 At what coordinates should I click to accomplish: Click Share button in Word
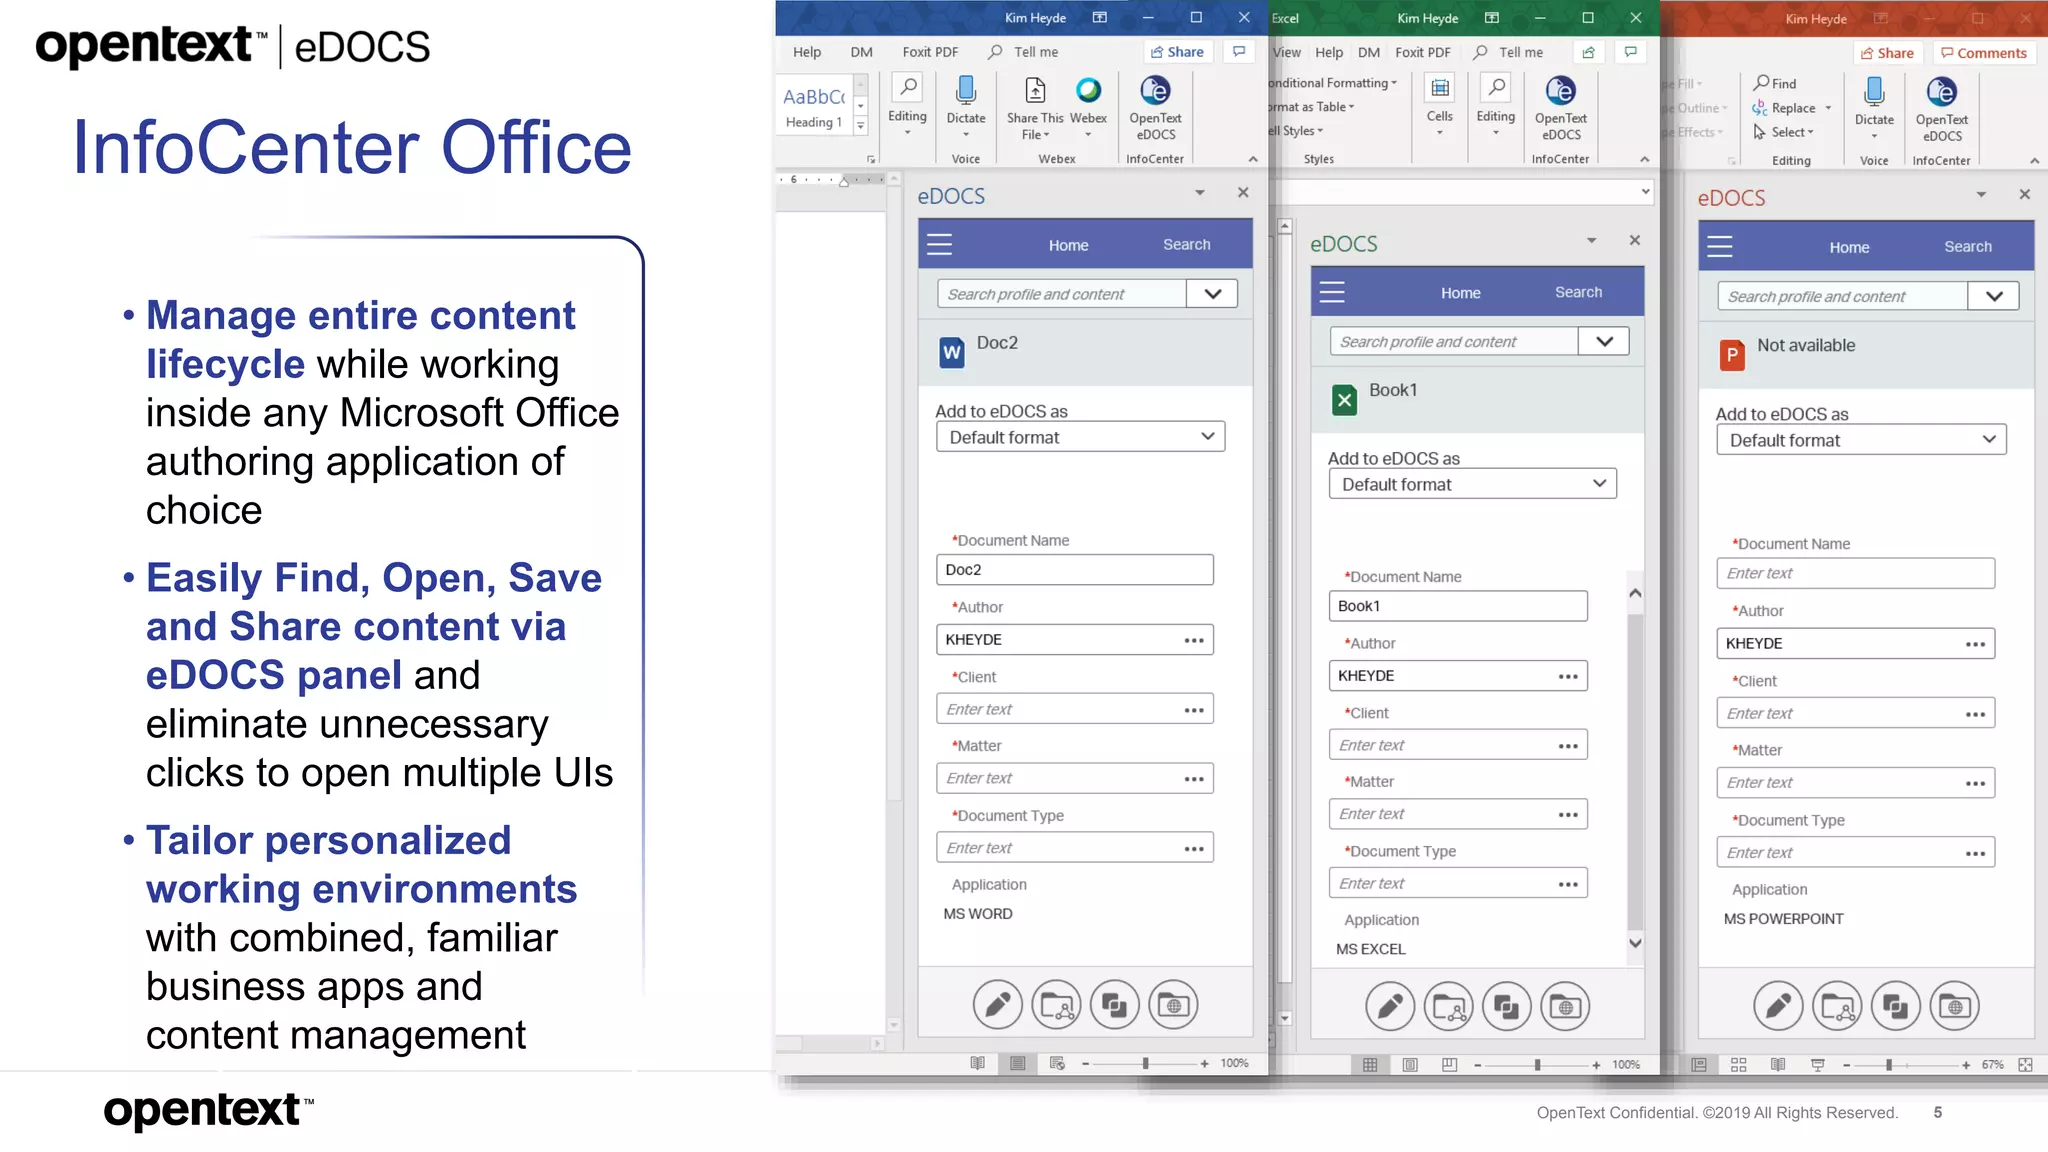1177,52
